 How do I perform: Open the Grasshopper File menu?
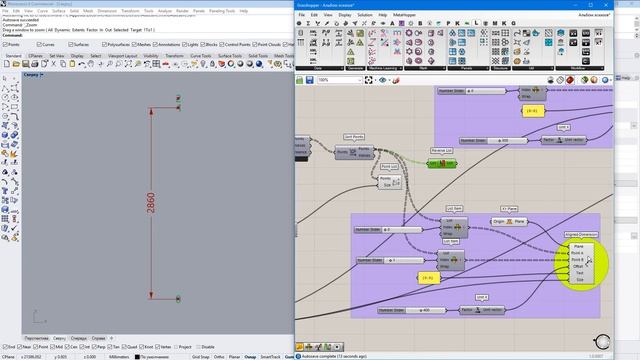302,15
